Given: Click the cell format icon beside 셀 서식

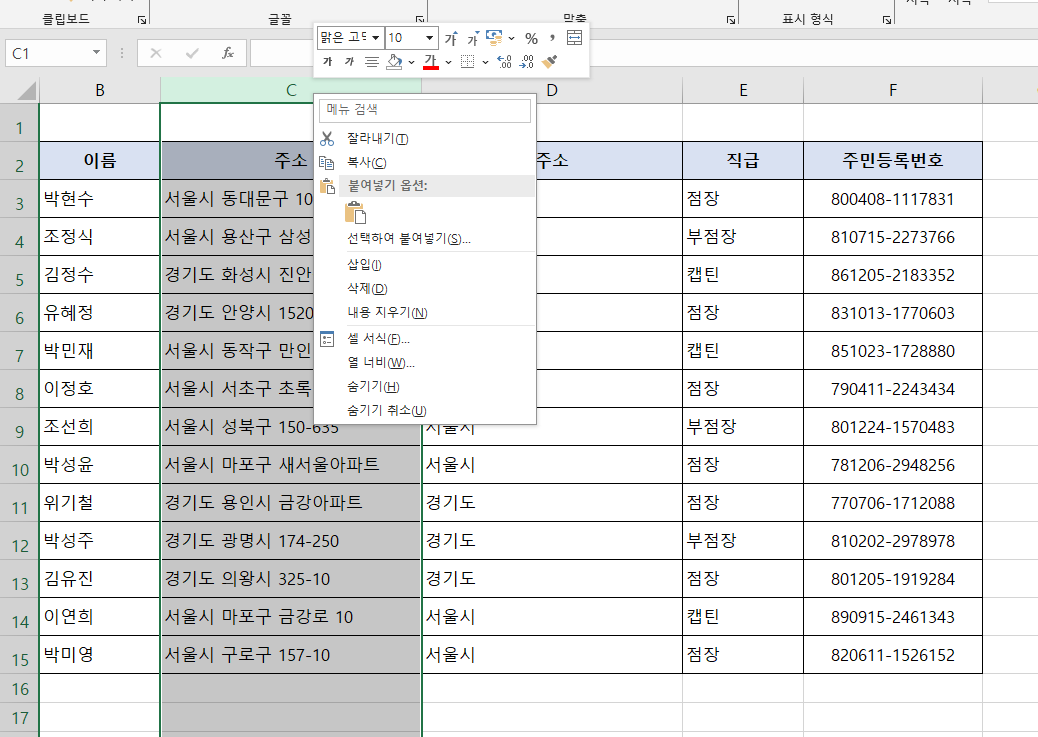Looking at the screenshot, I should (x=327, y=339).
